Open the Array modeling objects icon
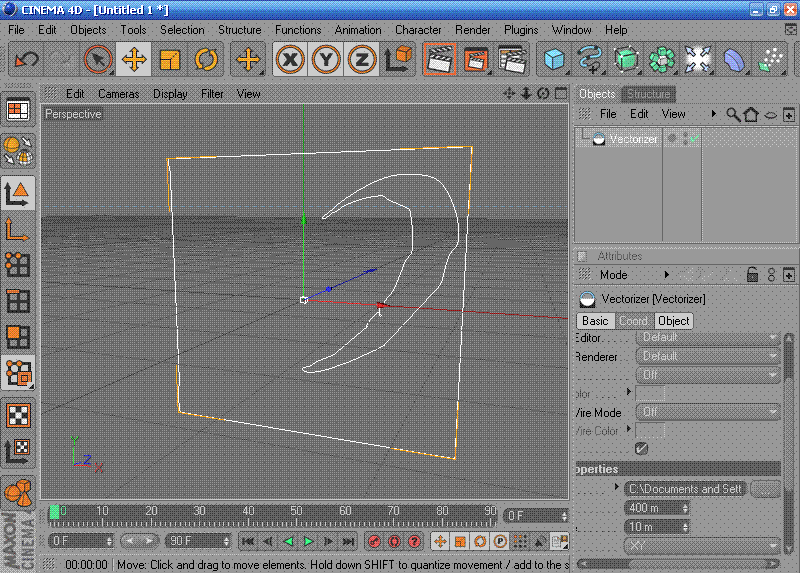800x573 pixels. click(661, 60)
